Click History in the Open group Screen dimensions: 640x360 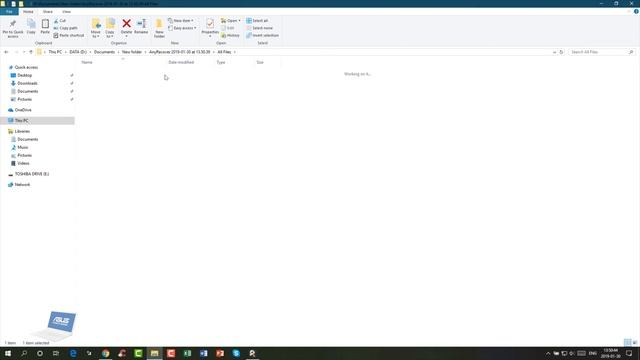pos(230,36)
